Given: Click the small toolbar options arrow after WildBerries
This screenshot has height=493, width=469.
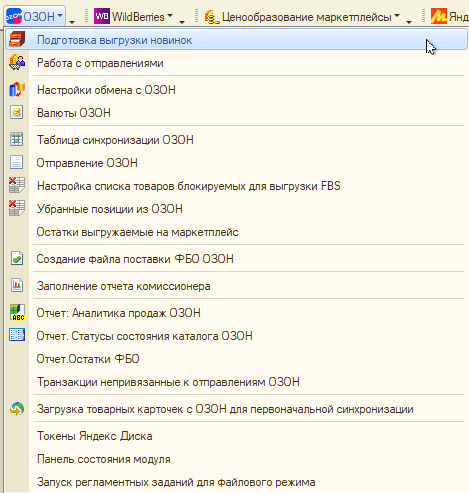Looking at the screenshot, I should tap(182, 22).
